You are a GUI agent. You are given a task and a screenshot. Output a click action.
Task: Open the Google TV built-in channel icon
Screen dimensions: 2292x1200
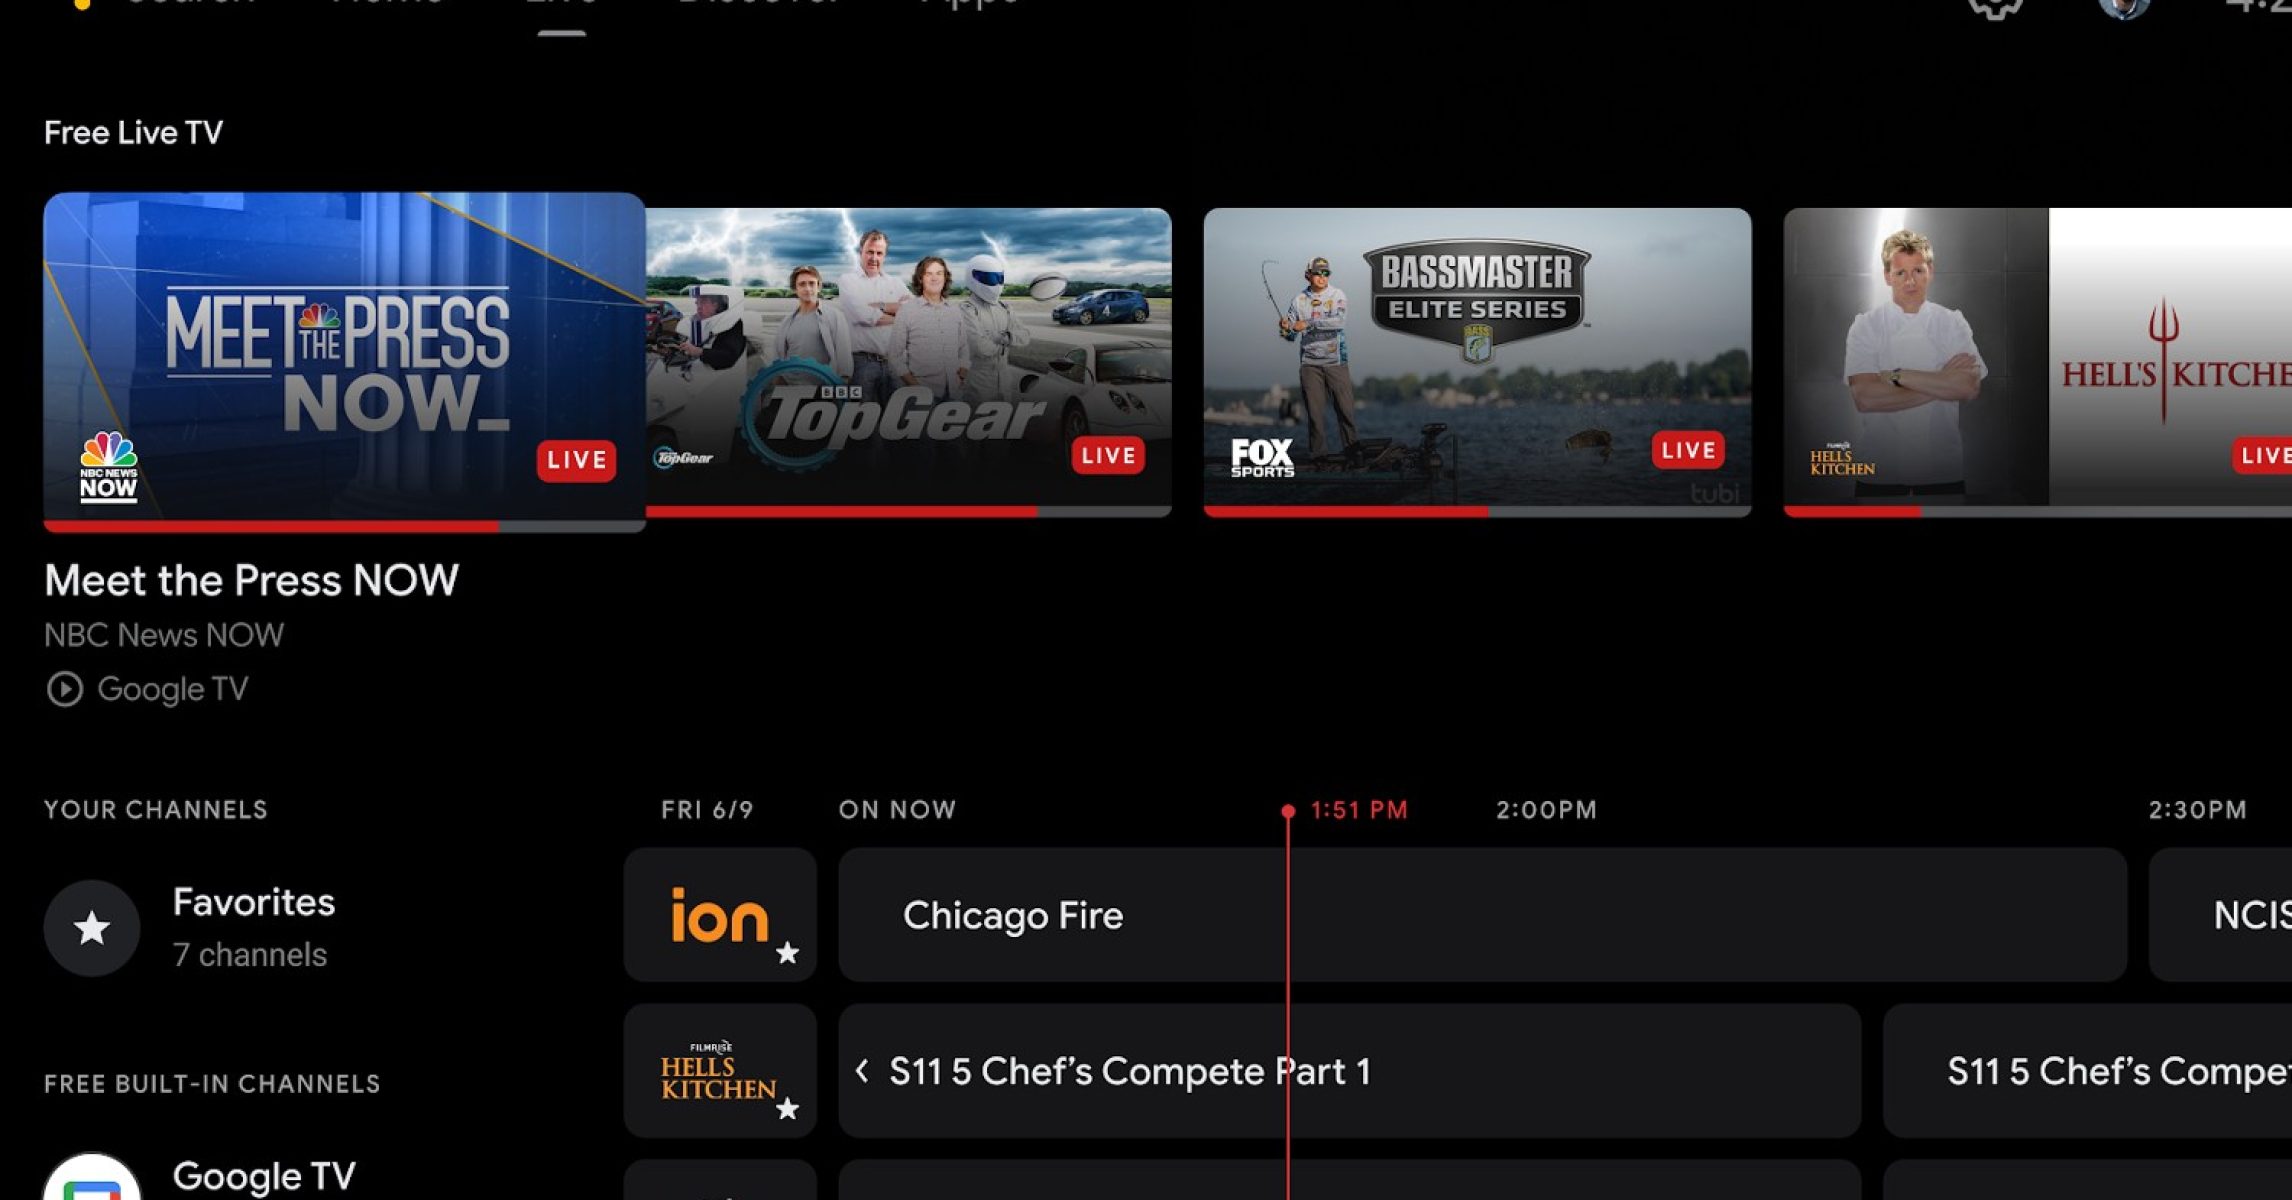pos(91,1182)
